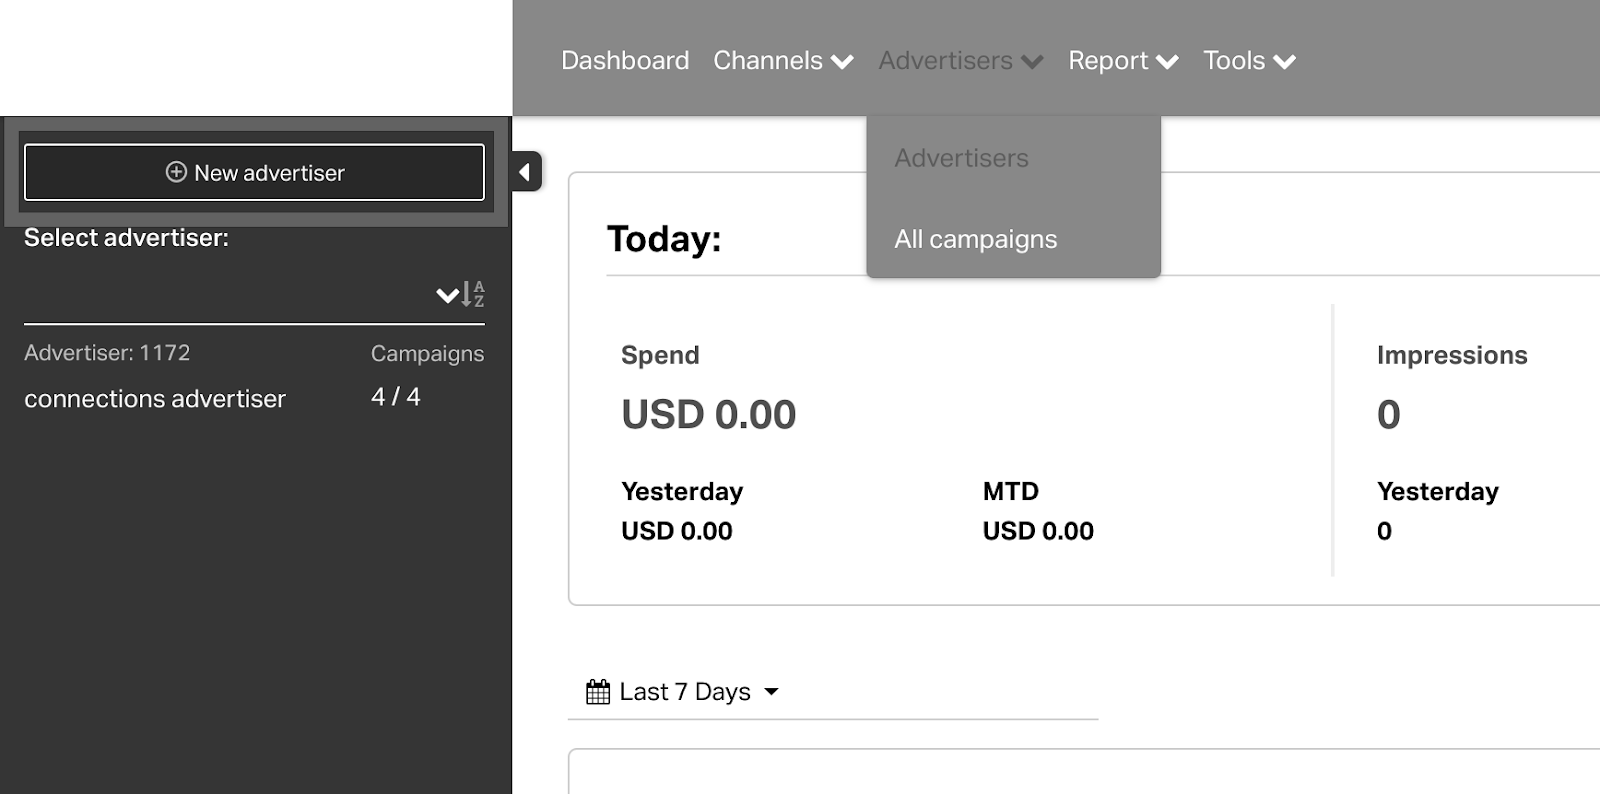
Task: Select All campaigns from the dropdown
Action: coord(975,239)
